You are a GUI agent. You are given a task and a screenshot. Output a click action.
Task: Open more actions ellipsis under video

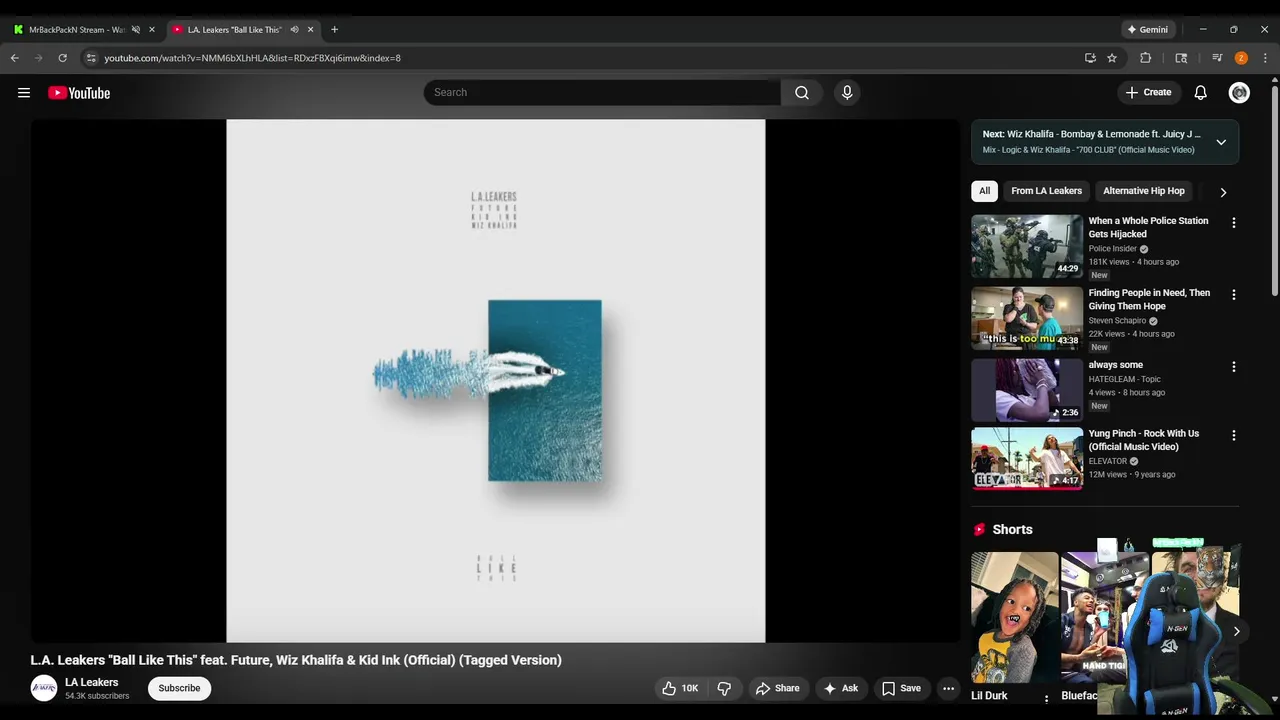pos(948,688)
